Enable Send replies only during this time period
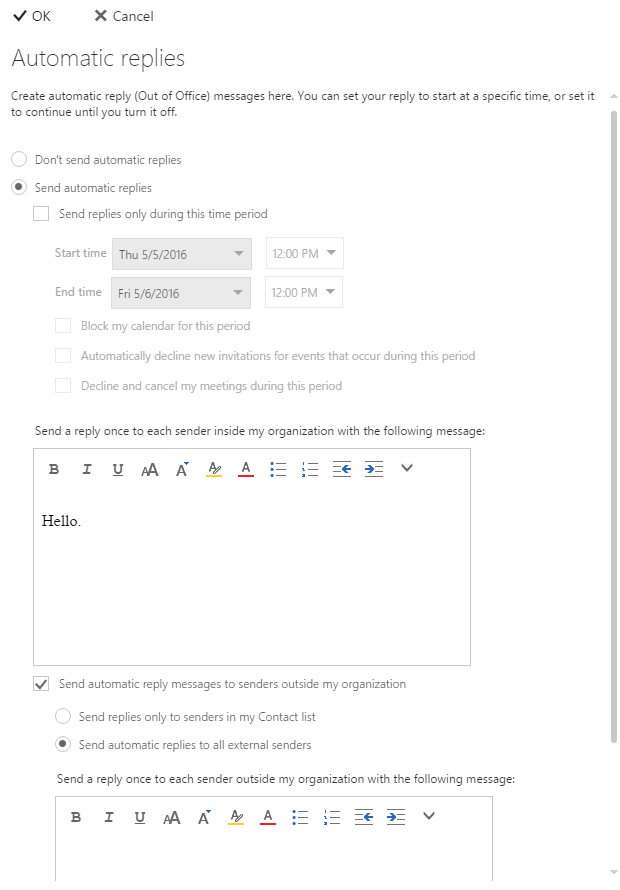The height and width of the screenshot is (890, 620). pos(41,214)
